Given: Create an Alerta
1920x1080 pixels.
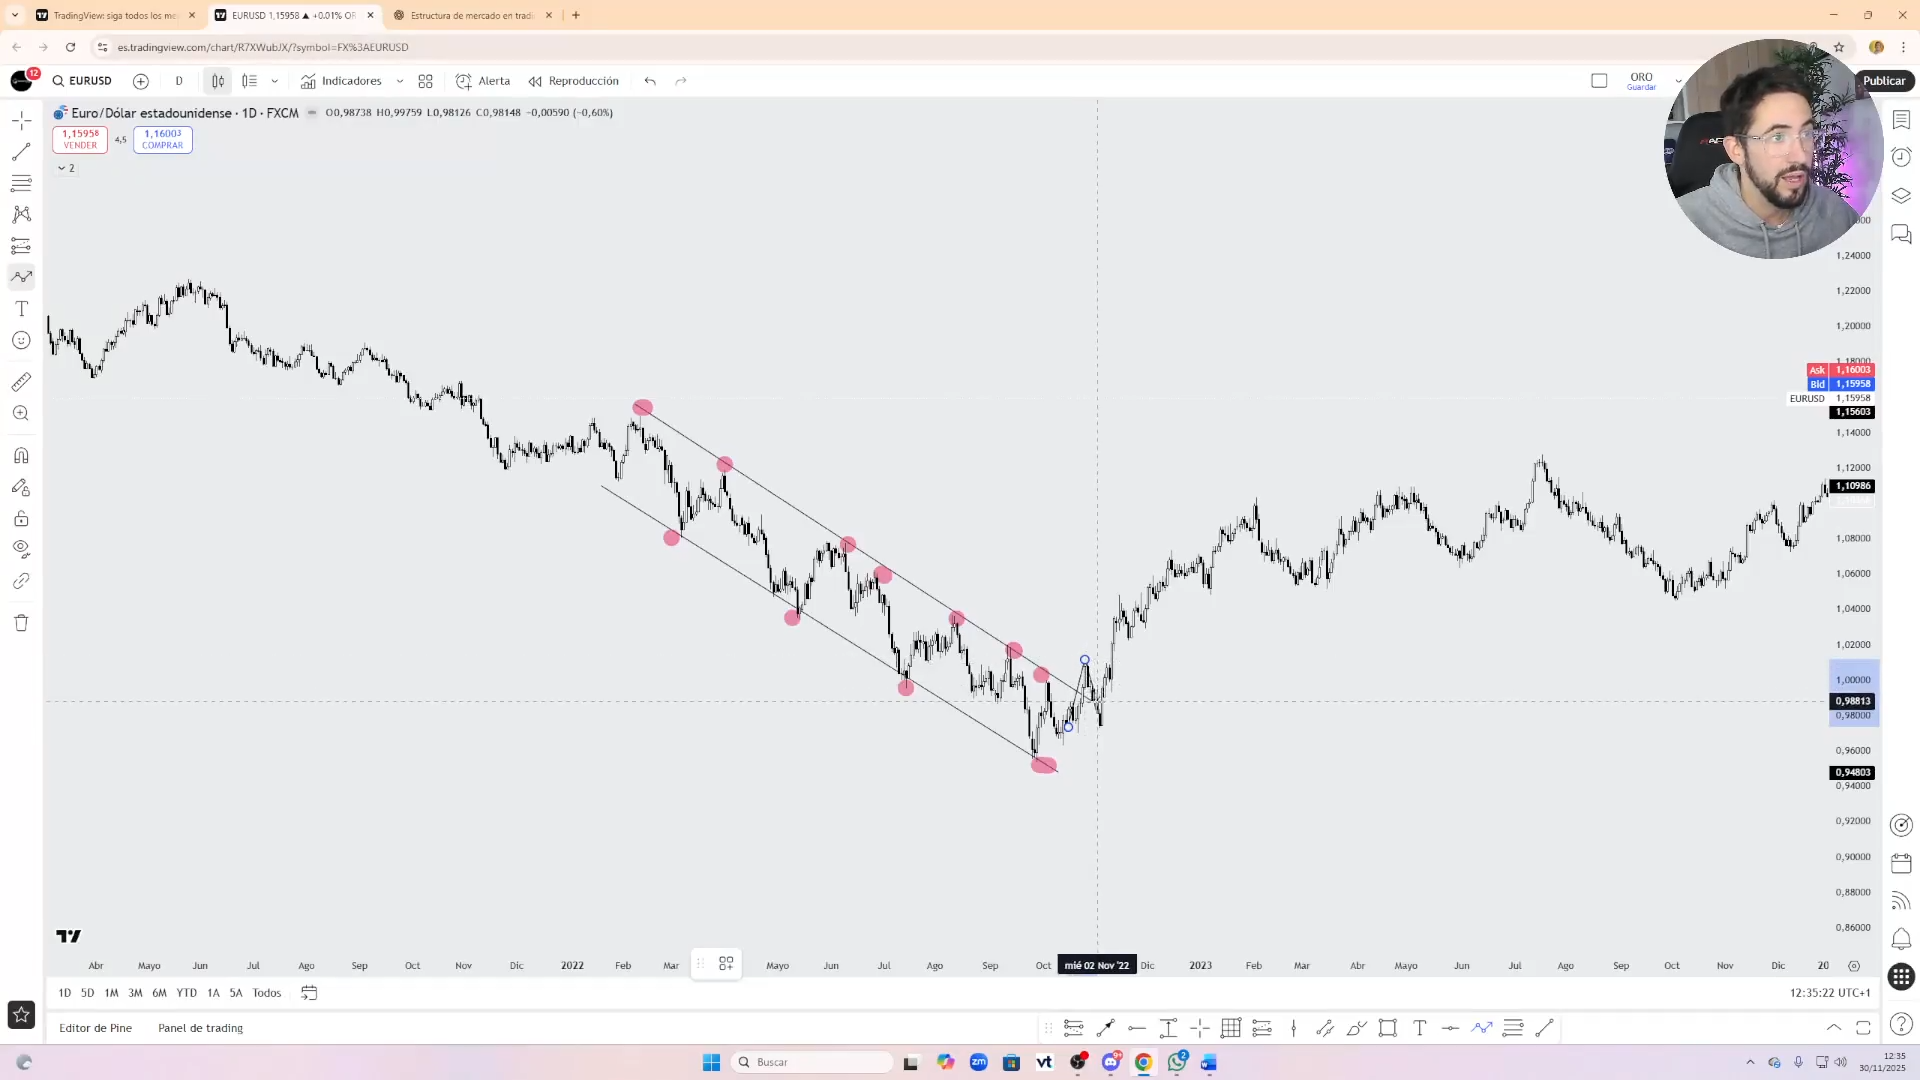Looking at the screenshot, I should 483,81.
